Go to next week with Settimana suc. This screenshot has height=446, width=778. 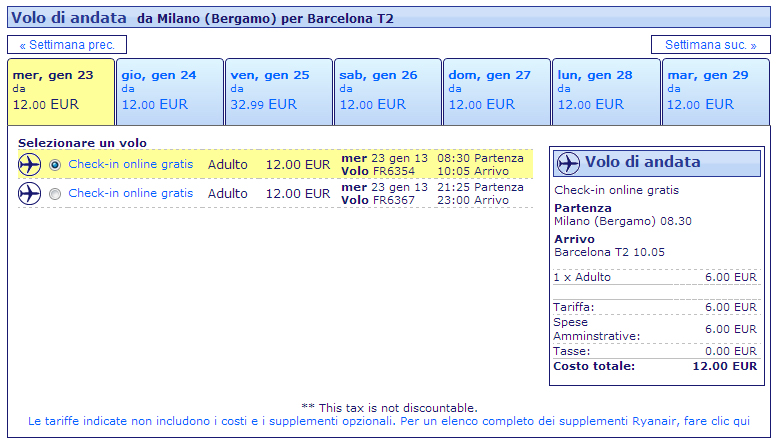pos(711,45)
